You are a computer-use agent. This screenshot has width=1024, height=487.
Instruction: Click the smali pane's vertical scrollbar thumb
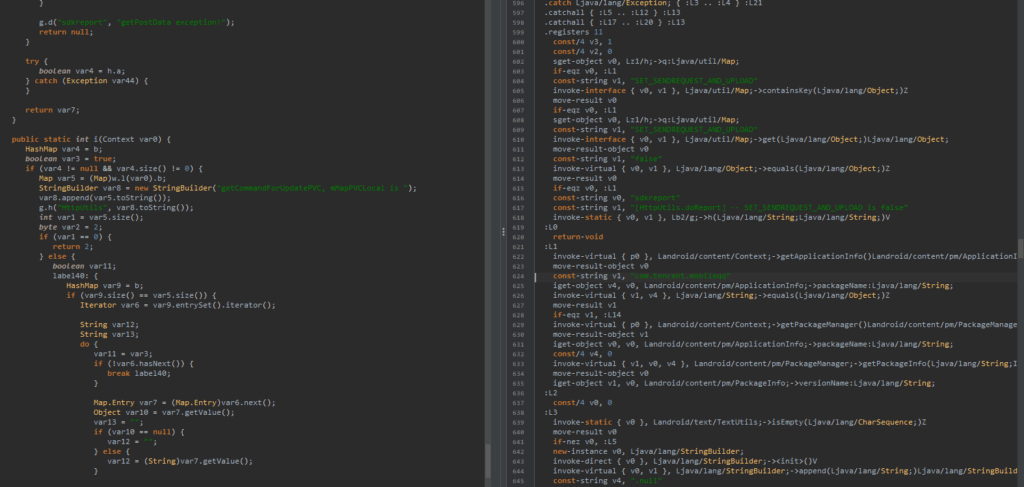pyautogui.click(x=1019, y=248)
